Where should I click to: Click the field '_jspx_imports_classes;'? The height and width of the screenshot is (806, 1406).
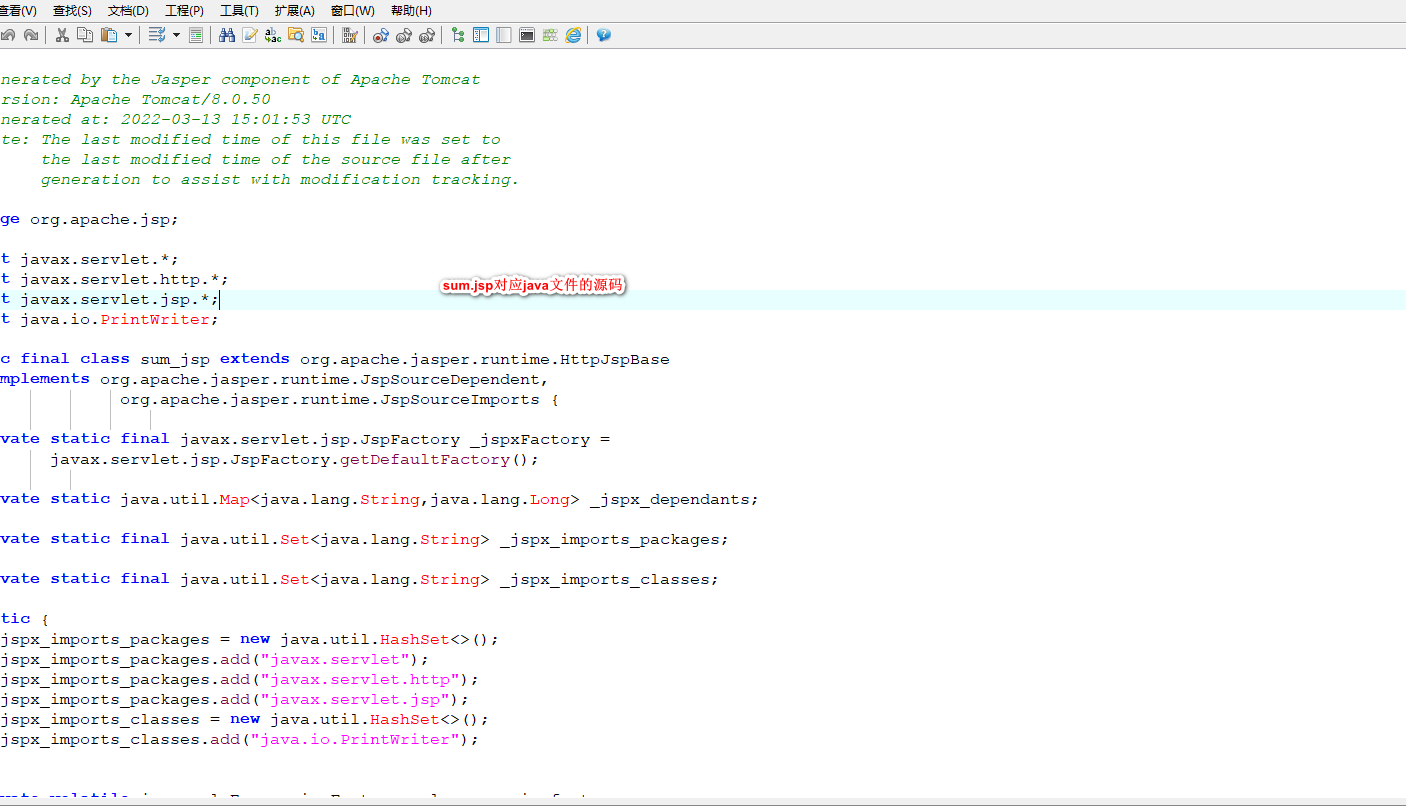[610, 580]
